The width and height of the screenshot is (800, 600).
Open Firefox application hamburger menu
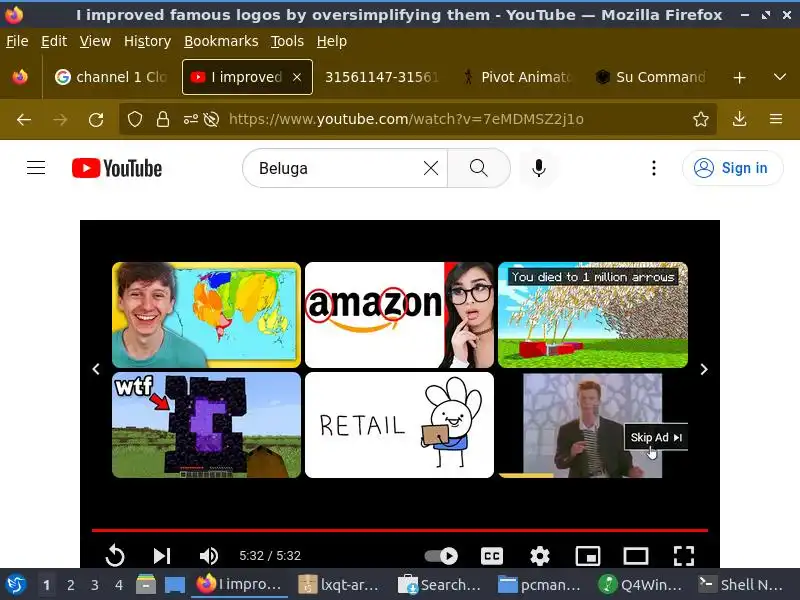coord(776,119)
